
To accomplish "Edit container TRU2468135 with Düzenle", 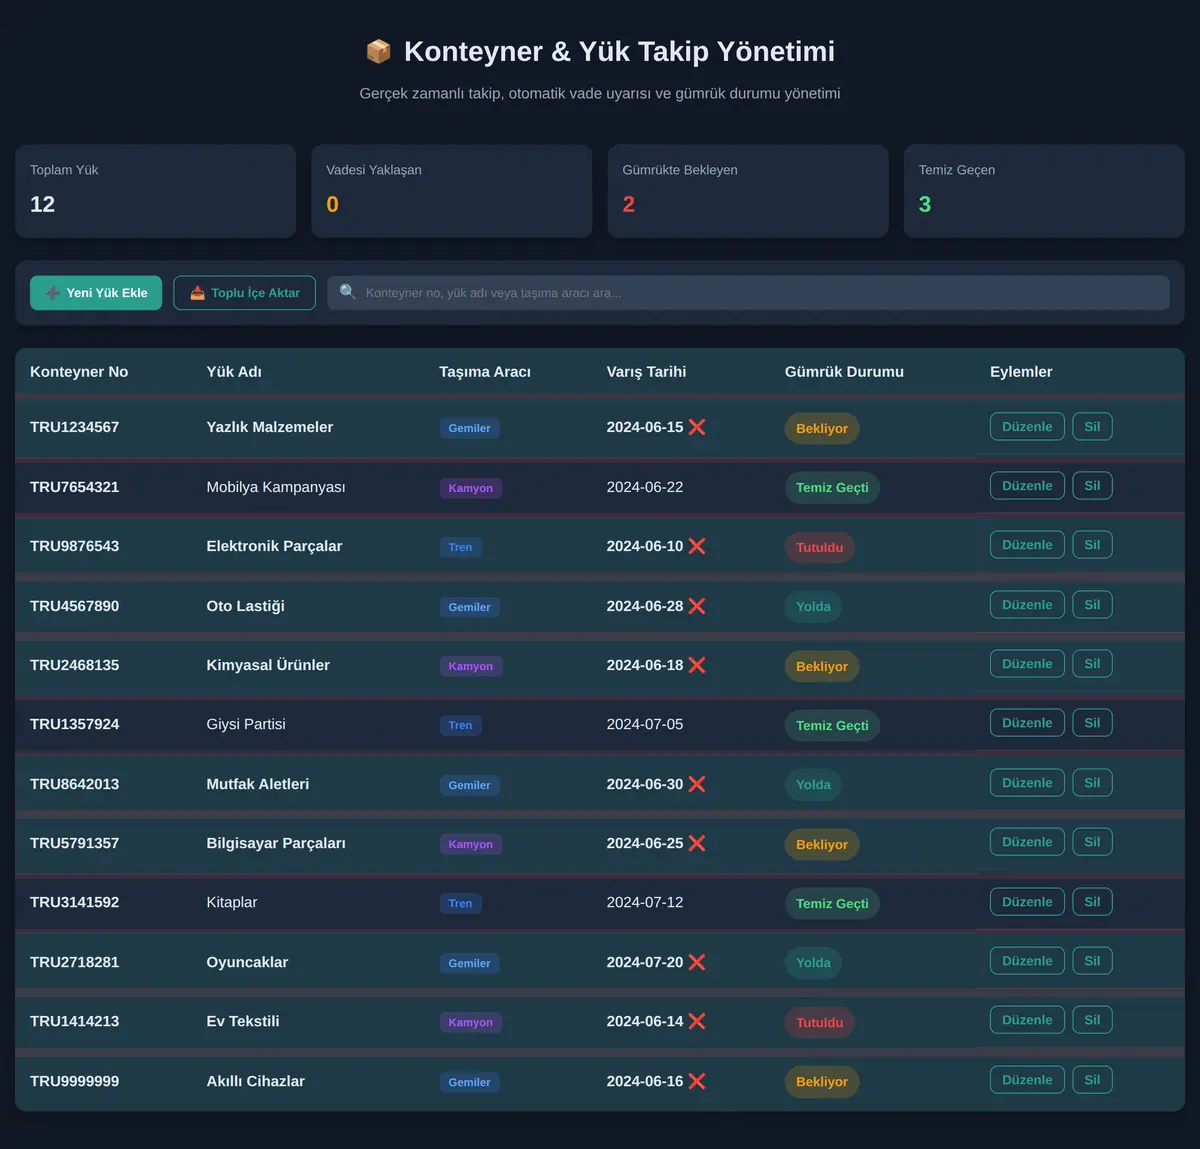I will [1027, 664].
